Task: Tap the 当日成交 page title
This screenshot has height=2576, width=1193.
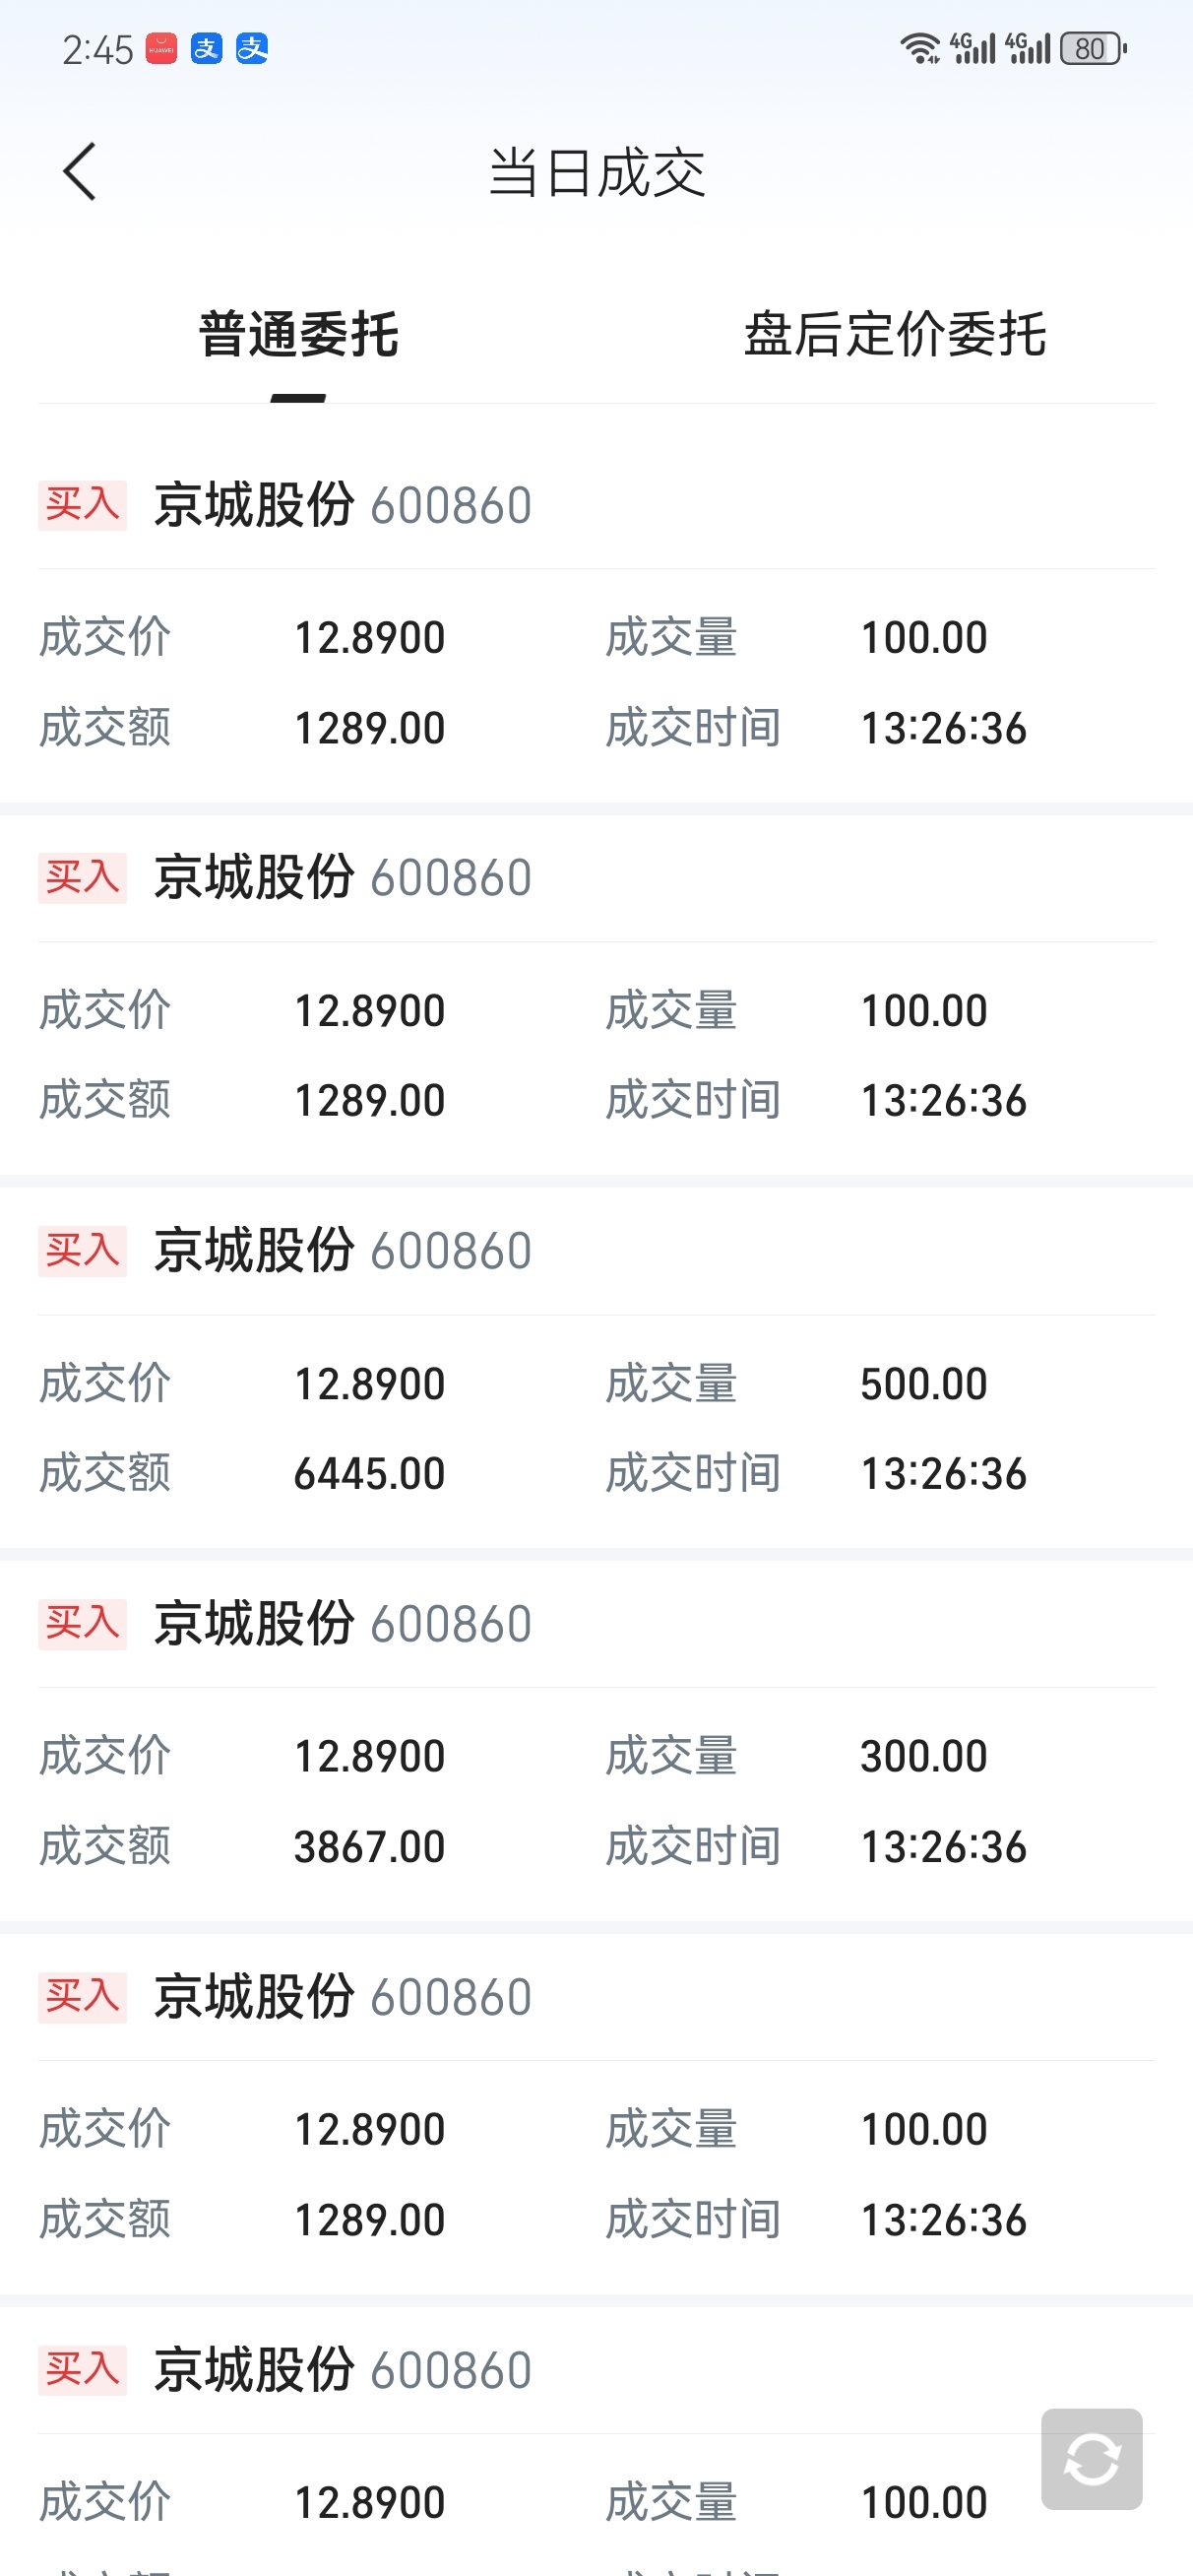Action: coord(597,173)
